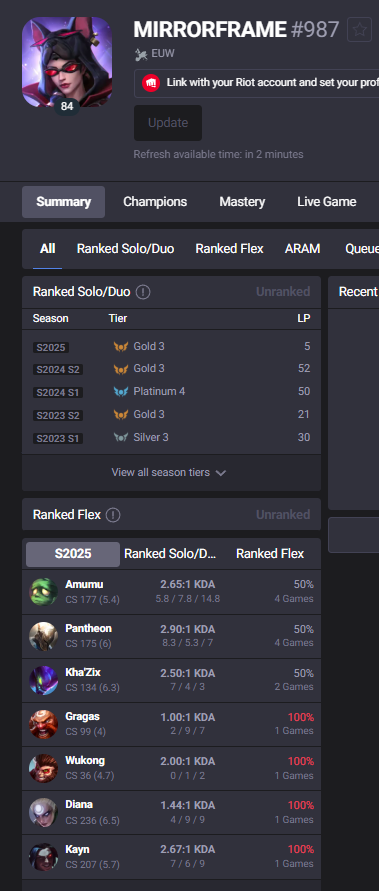The image size is (379, 891).
Task: Click the Tier column header
Action: (118, 319)
